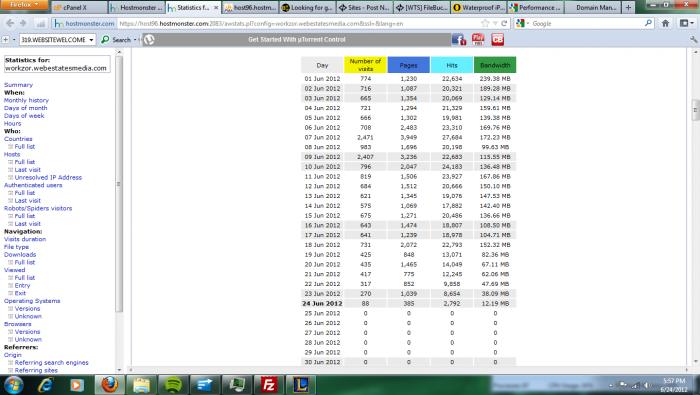Launch Spotify from the taskbar

tap(173, 385)
